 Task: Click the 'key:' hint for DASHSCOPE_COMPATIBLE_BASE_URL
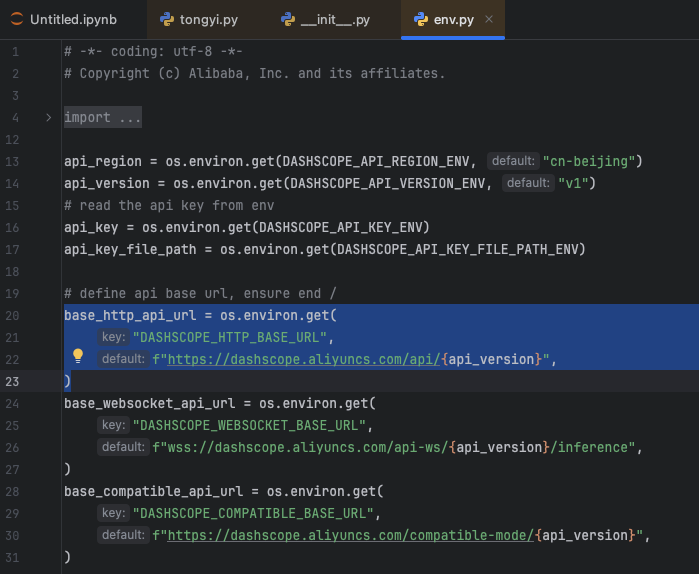(x=113, y=513)
